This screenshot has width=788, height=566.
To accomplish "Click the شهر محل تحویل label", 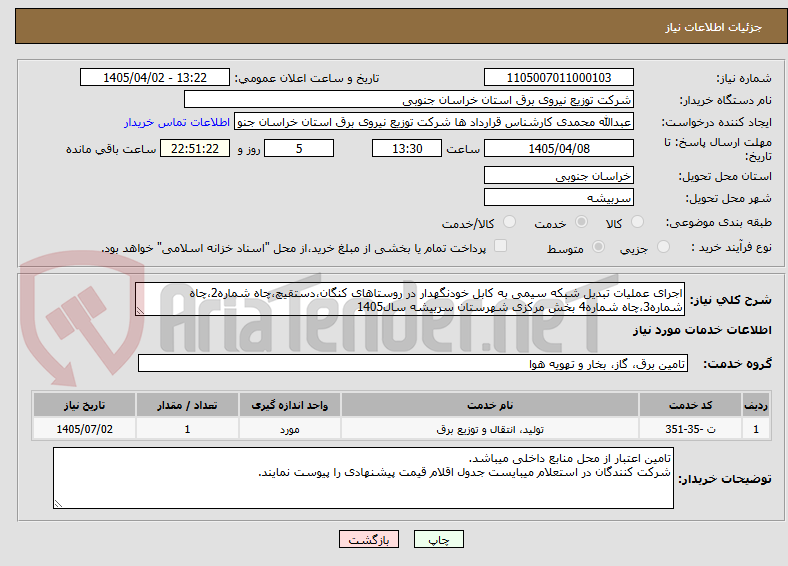I will (x=729, y=199).
